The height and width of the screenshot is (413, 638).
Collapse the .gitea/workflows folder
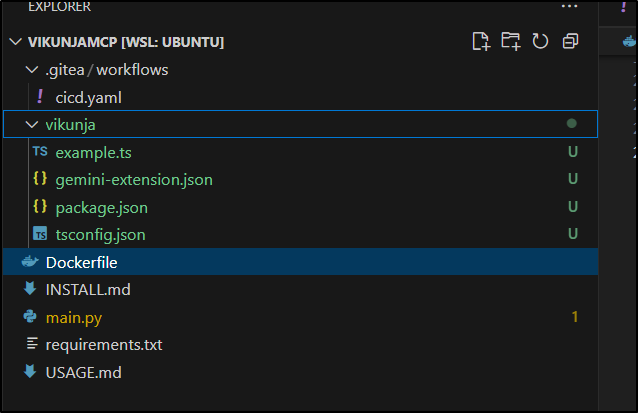click(x=30, y=70)
